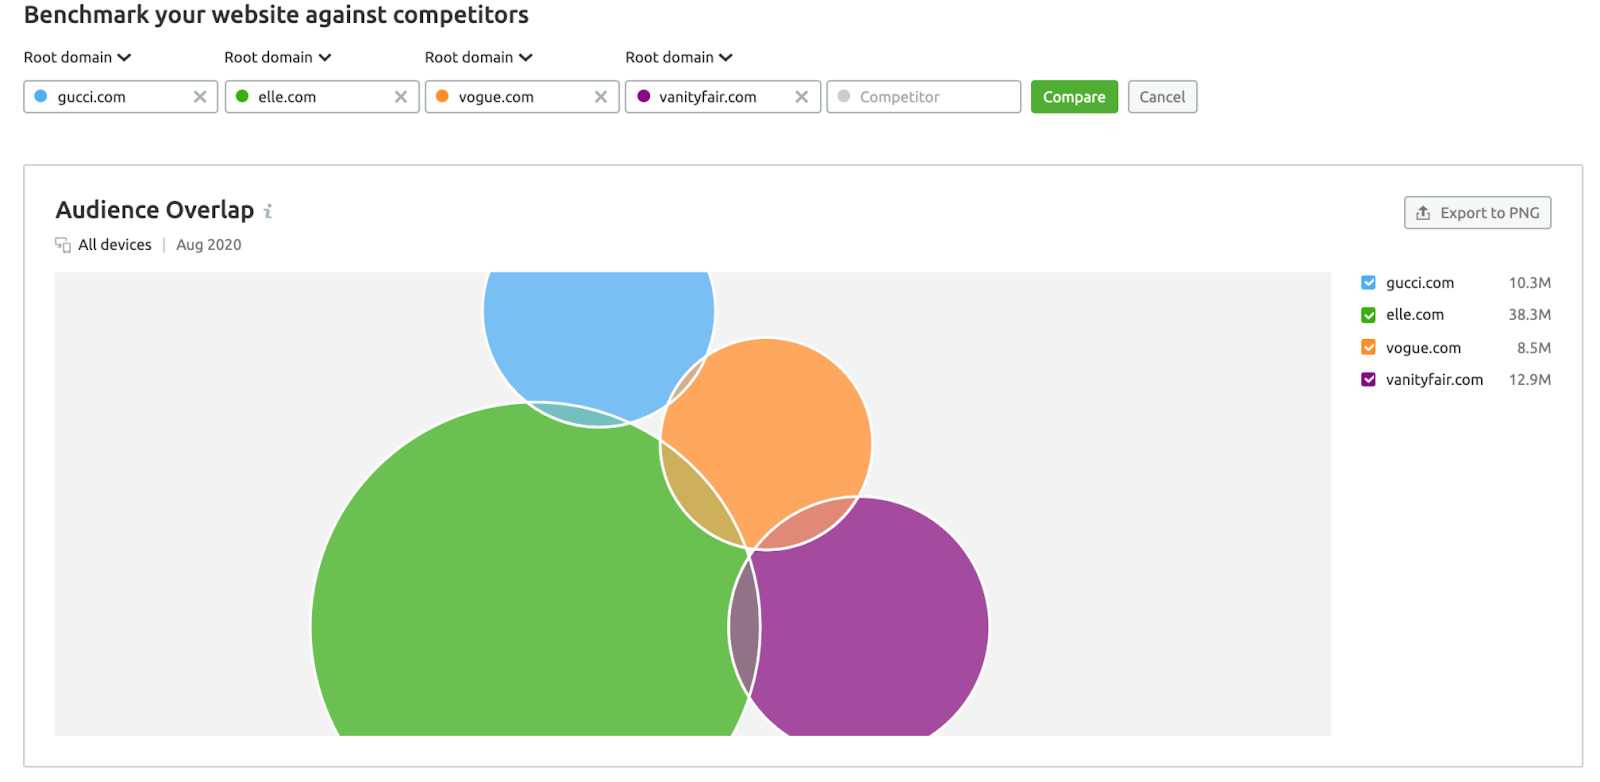Click the green dot beside elle.com
The height and width of the screenshot is (782, 1600).
point(242,97)
